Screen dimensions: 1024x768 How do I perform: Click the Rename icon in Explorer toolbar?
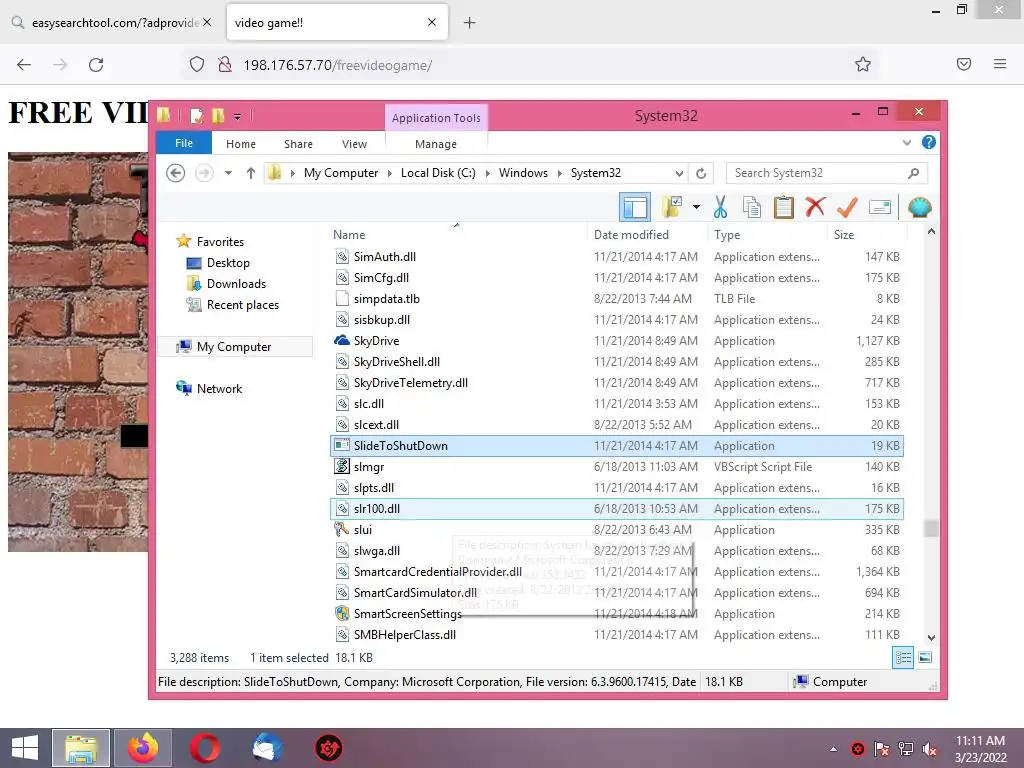click(880, 208)
